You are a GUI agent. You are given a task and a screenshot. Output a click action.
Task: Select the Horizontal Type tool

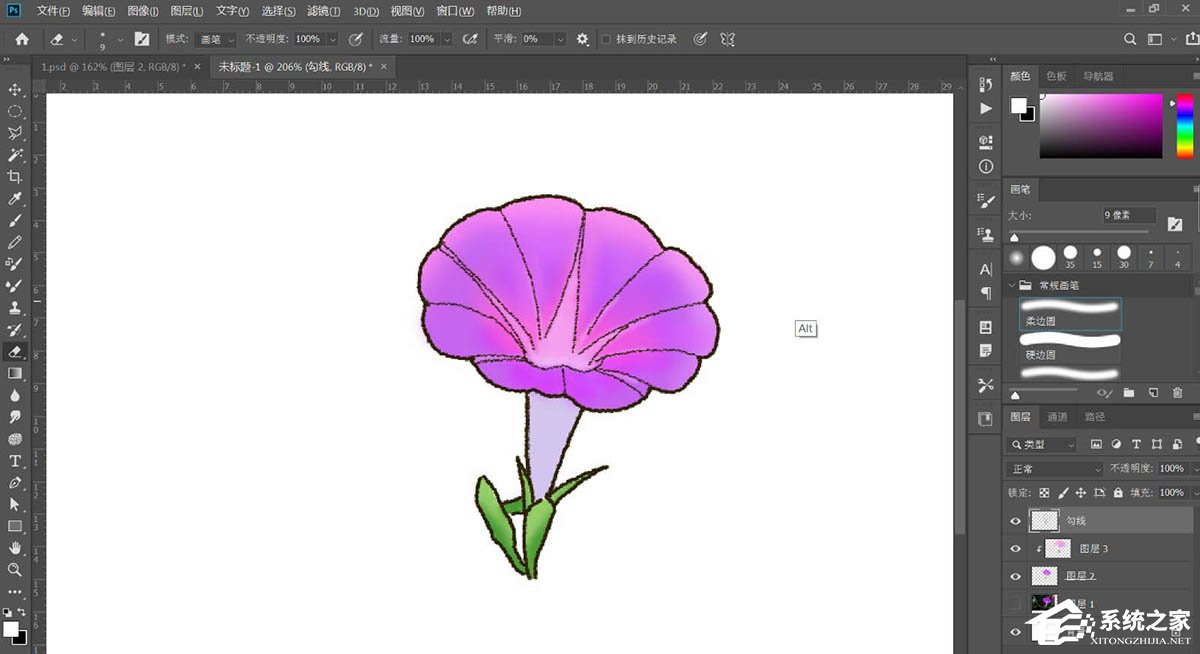point(15,461)
